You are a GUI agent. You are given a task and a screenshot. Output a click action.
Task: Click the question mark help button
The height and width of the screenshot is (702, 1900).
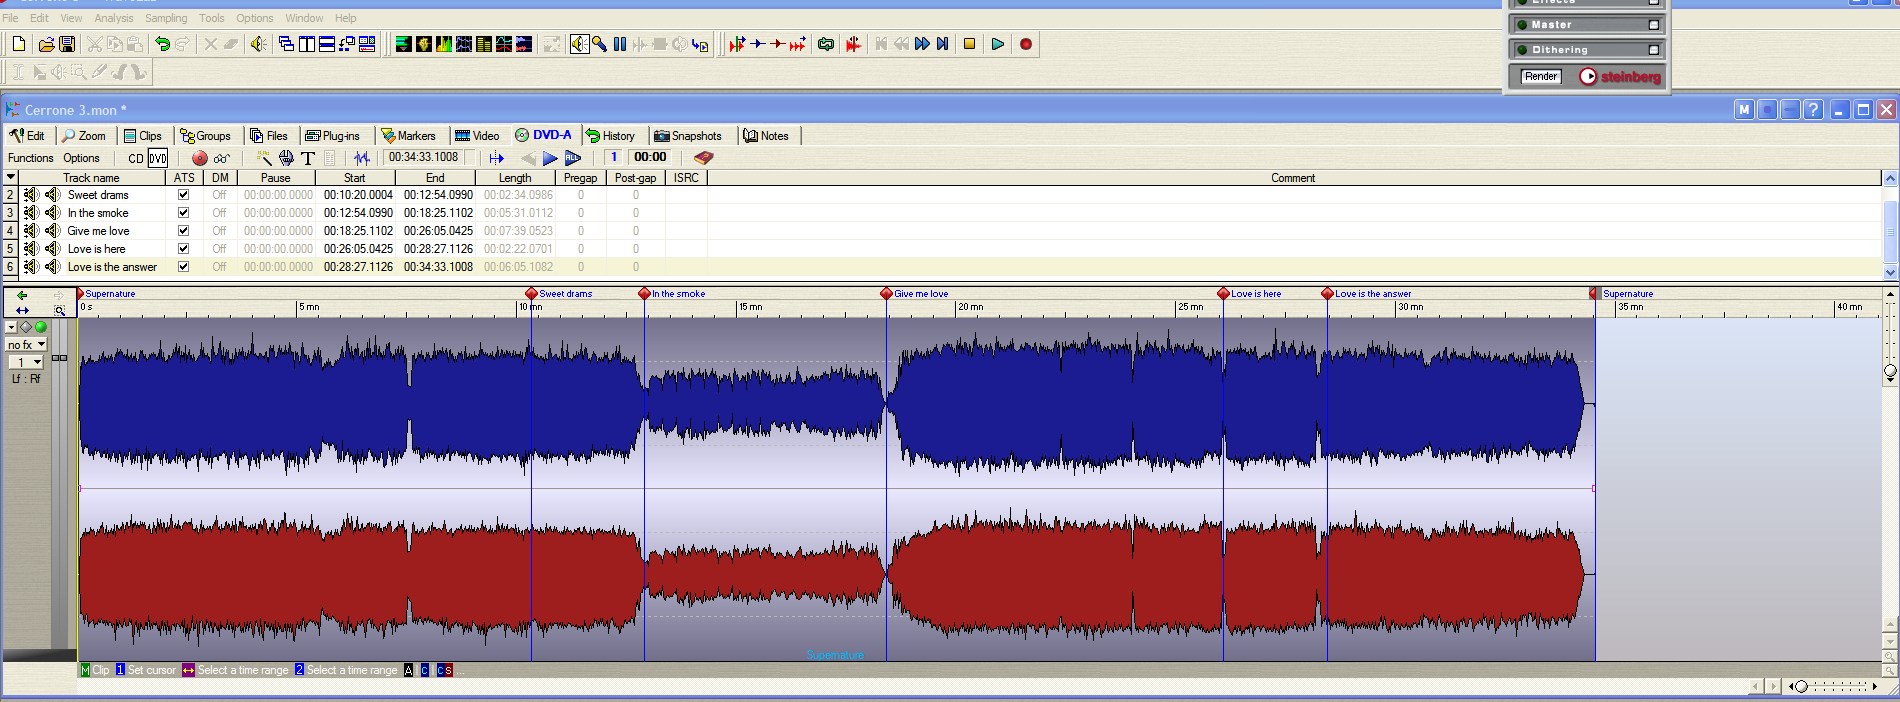[1813, 110]
